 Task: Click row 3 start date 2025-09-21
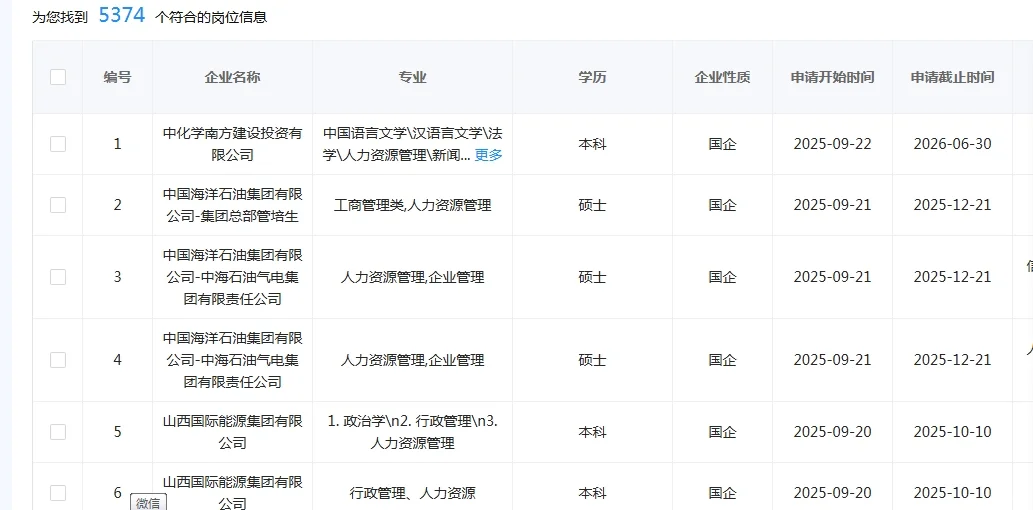tap(832, 277)
